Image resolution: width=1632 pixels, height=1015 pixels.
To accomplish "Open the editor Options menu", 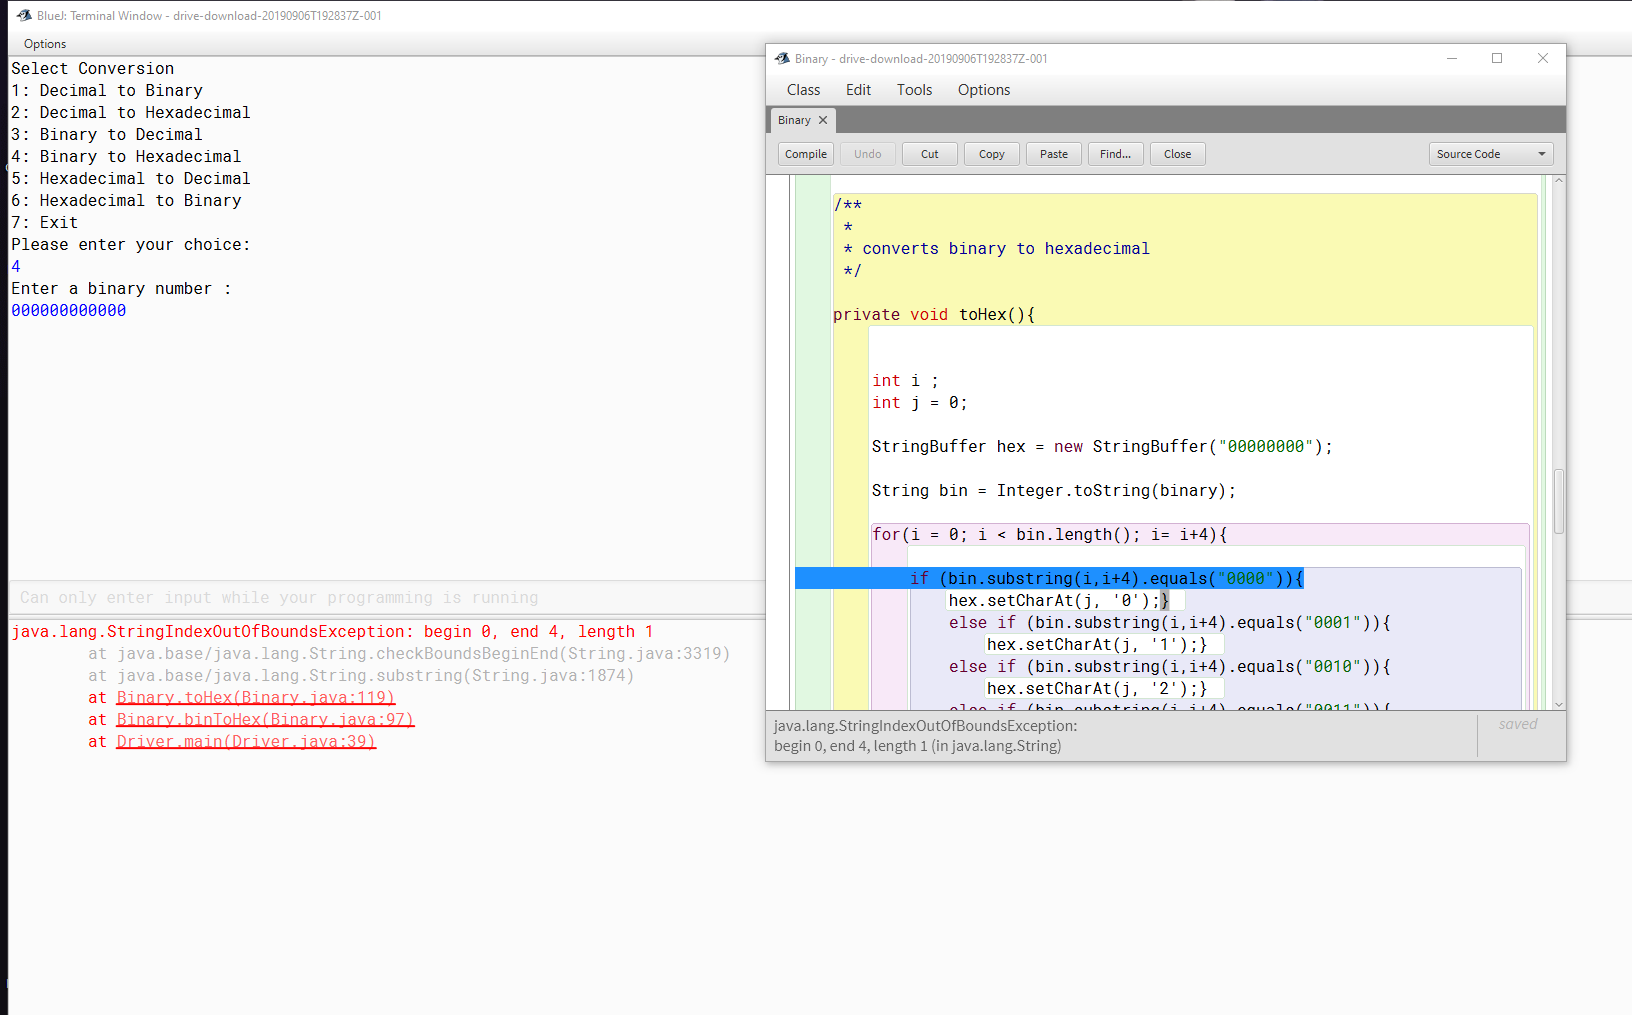I will pos(982,89).
